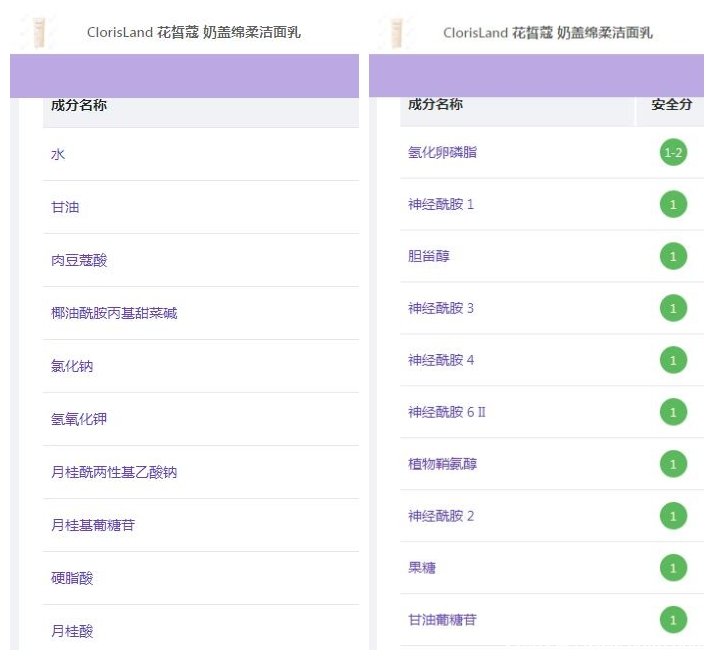Select the 肉豆蔻酸 ingredient
The image size is (714, 660).
tap(79, 261)
